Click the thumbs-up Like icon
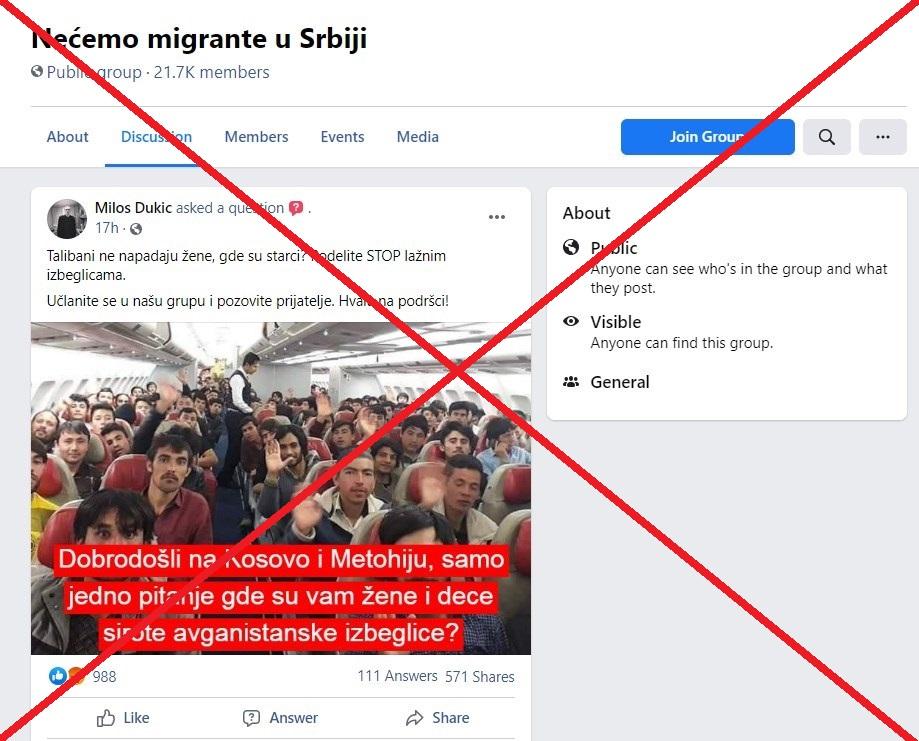 tap(105, 718)
